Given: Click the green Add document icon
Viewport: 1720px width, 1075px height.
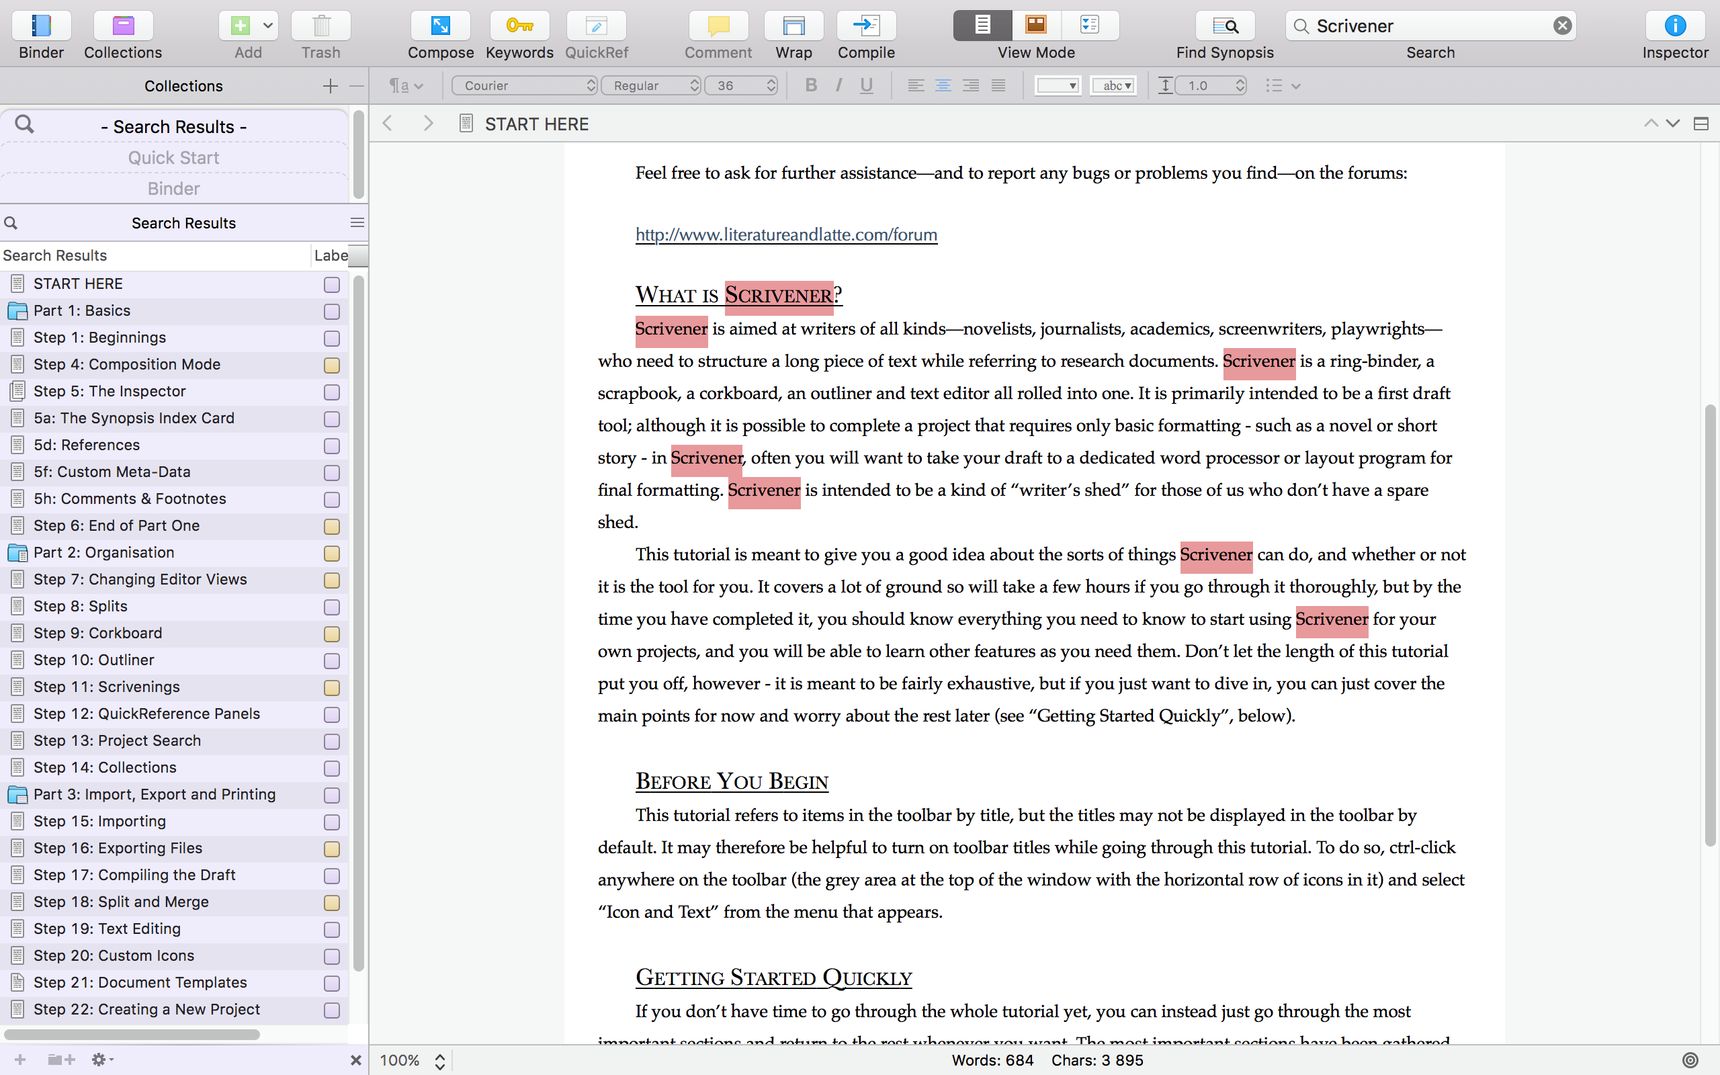Looking at the screenshot, I should 240,26.
